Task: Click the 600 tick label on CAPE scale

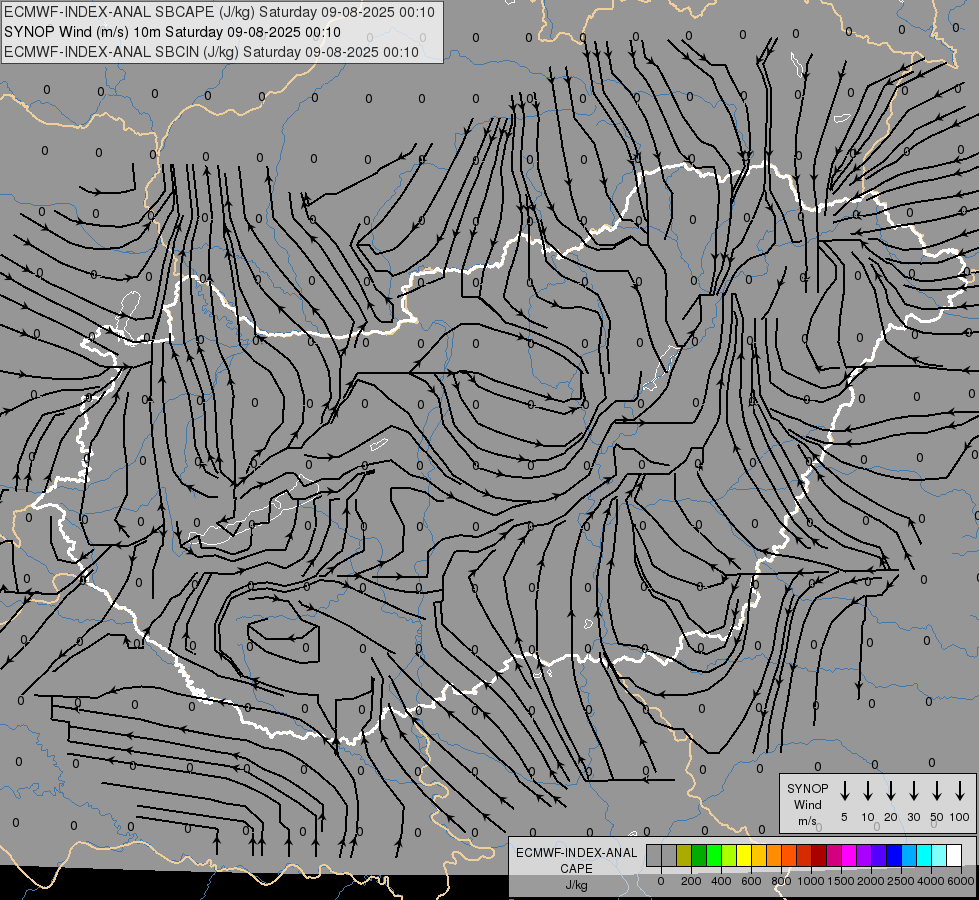Action: coord(751,881)
